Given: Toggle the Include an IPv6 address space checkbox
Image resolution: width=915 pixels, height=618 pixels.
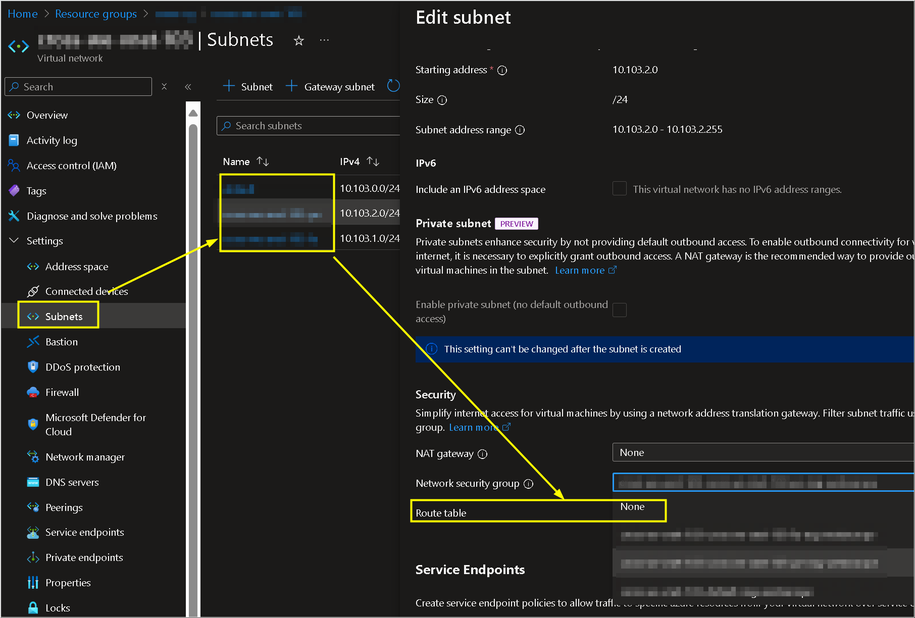Looking at the screenshot, I should tap(619, 188).
